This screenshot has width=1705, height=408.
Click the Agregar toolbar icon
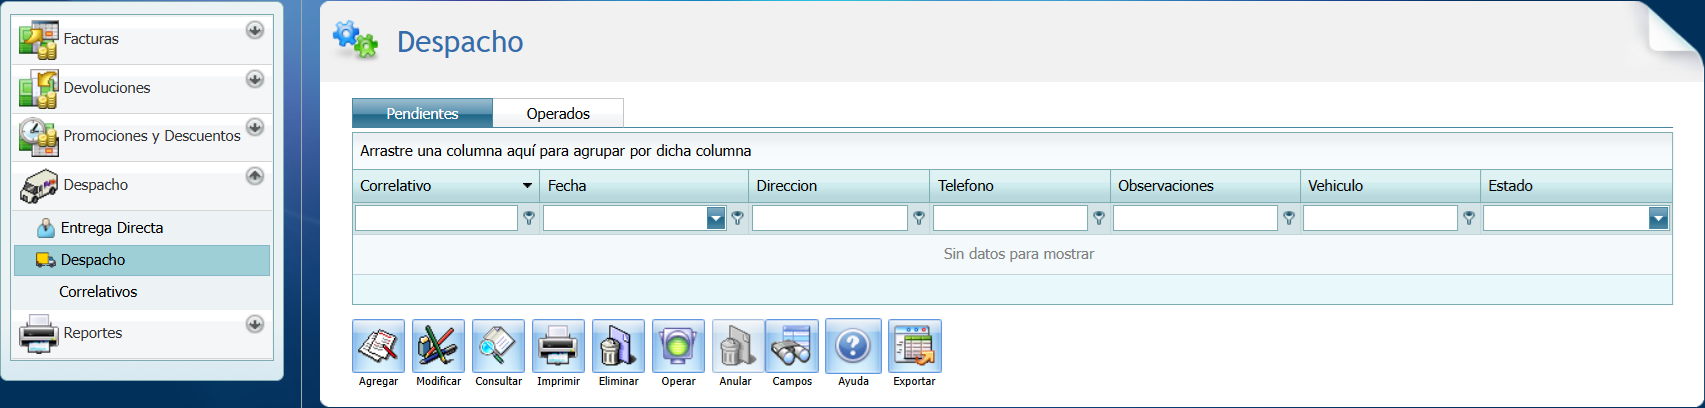point(379,346)
